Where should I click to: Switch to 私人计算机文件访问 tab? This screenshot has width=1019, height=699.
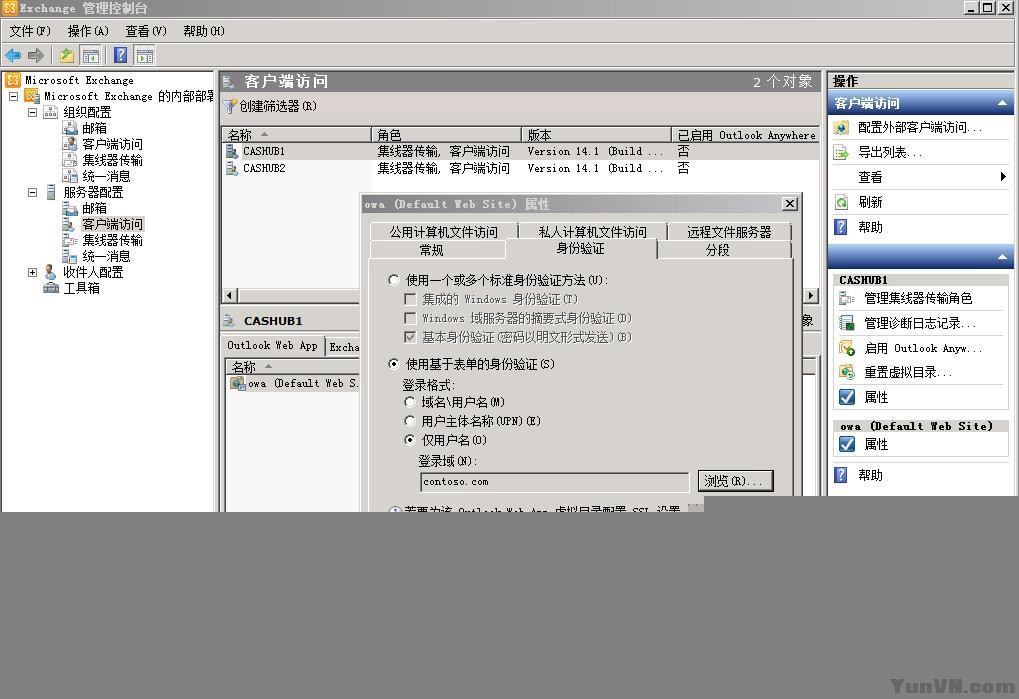593,232
